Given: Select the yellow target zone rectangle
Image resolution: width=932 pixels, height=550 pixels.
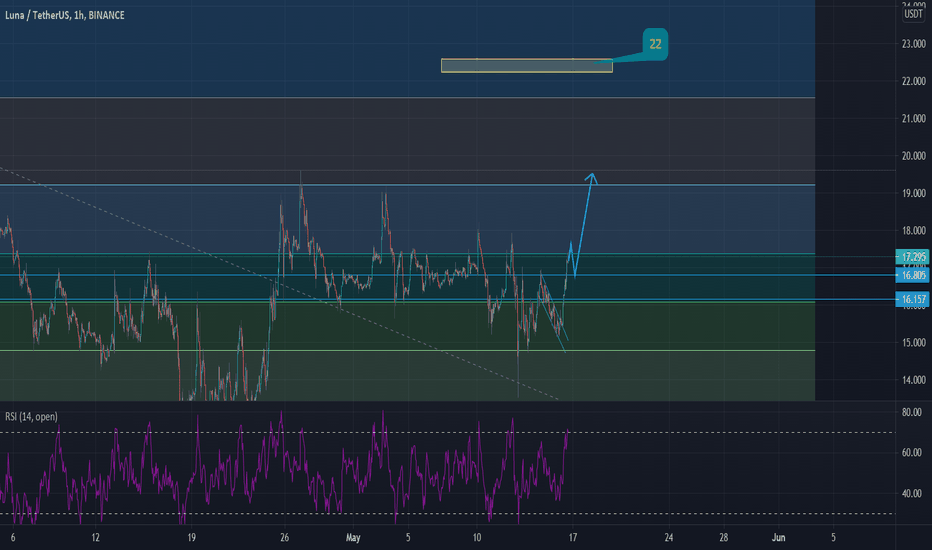Looking at the screenshot, I should point(527,65).
